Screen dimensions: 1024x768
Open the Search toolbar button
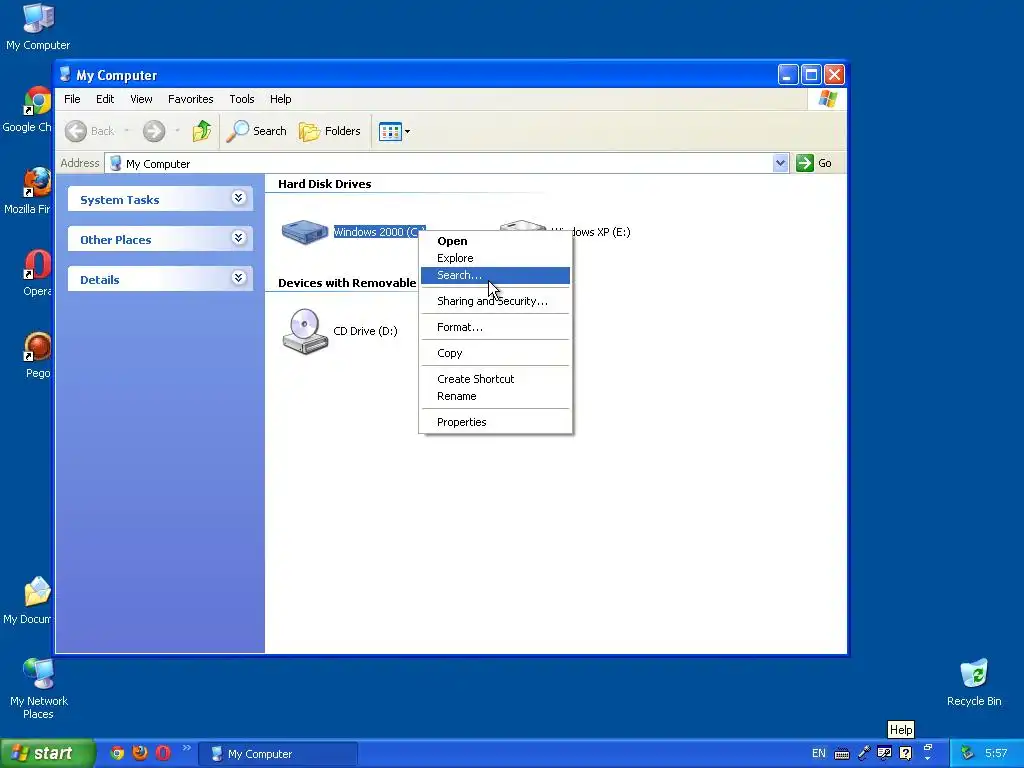(x=257, y=131)
